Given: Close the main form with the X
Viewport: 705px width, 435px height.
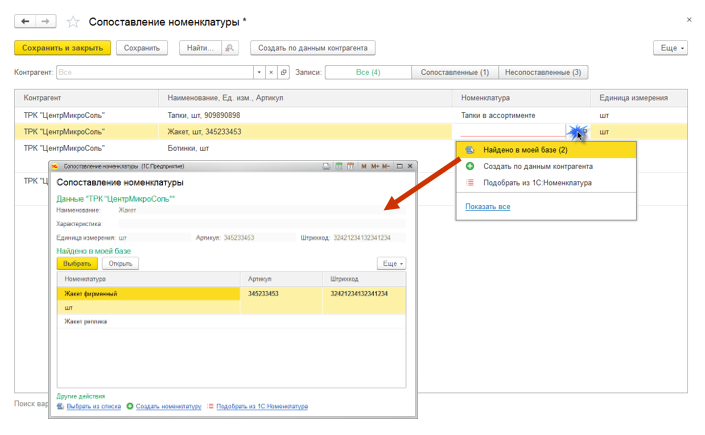Looking at the screenshot, I should tap(689, 20).
